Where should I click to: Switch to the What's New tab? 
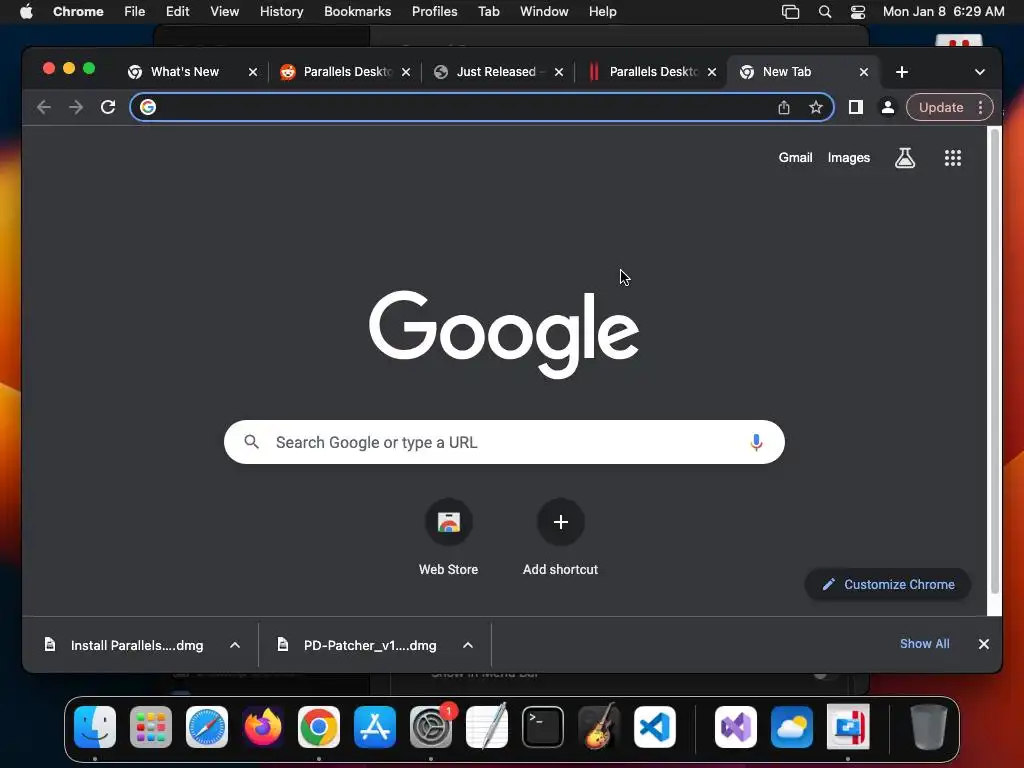point(185,72)
